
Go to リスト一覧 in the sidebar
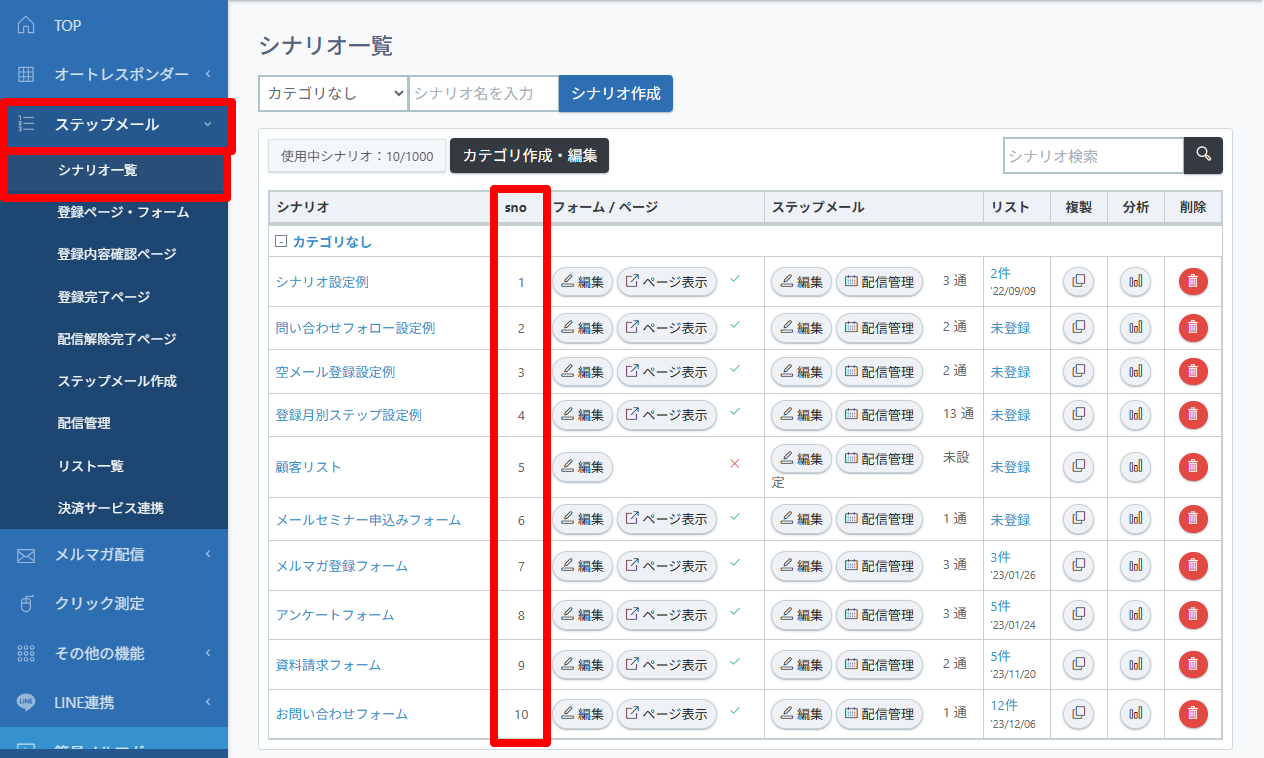point(91,466)
